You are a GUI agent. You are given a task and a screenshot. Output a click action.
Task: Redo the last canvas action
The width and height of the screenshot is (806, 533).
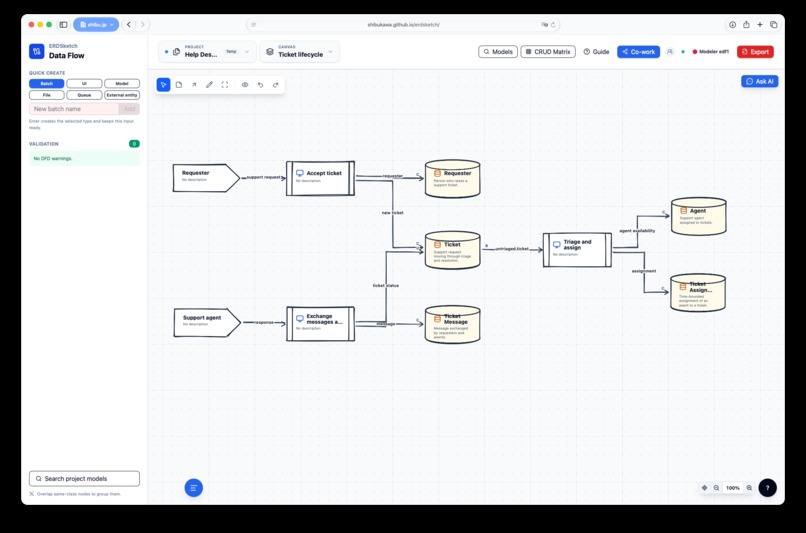click(276, 85)
